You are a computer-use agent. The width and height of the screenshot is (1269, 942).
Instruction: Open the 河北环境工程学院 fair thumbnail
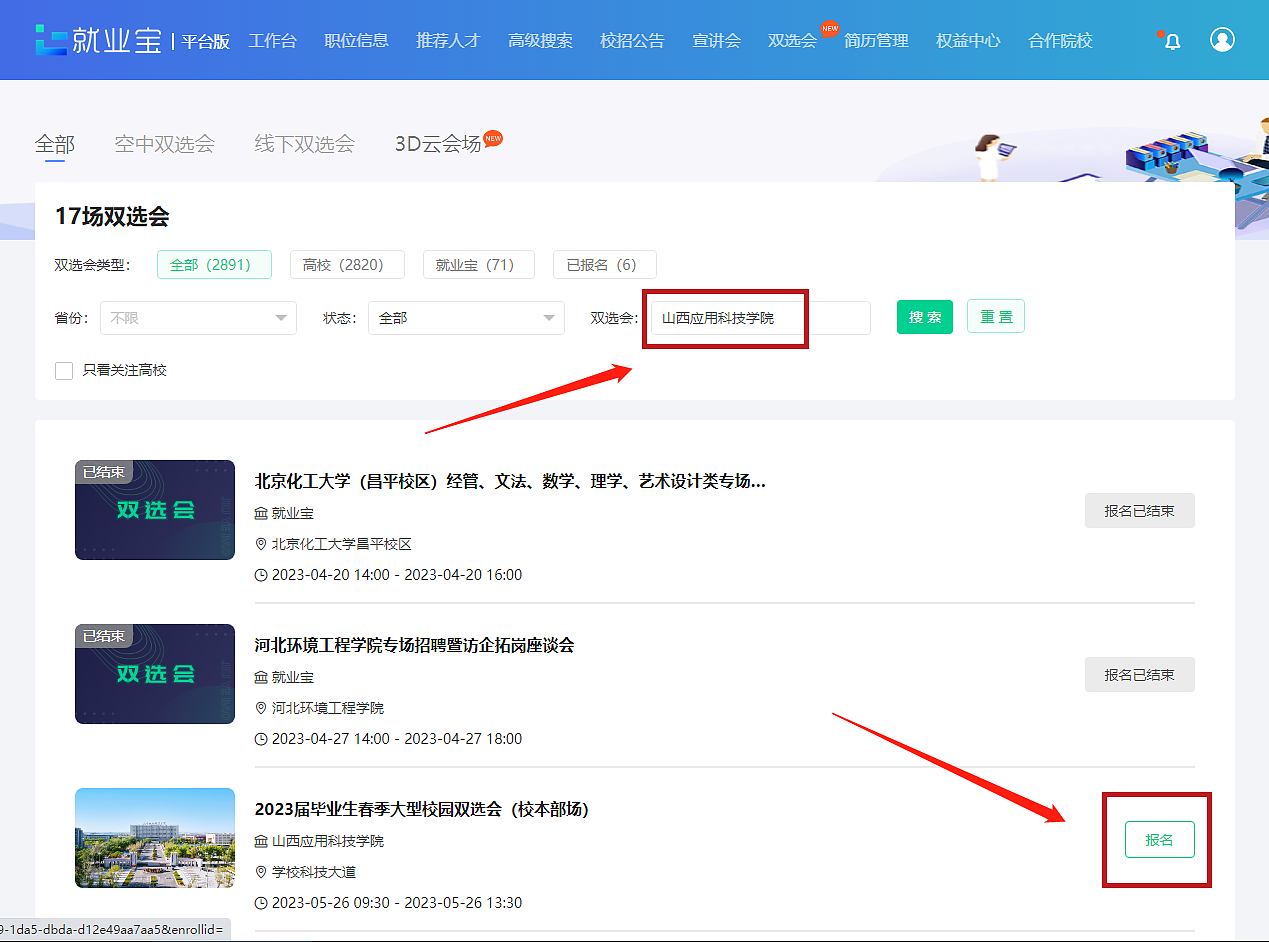click(155, 674)
